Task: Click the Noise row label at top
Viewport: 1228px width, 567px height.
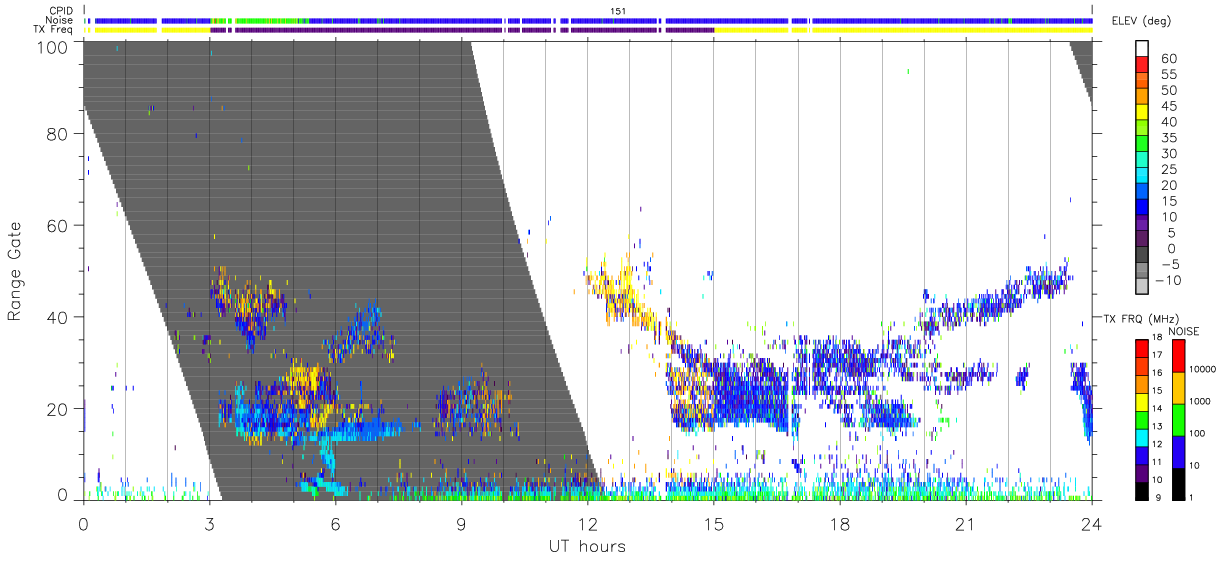Action: [x=61, y=20]
